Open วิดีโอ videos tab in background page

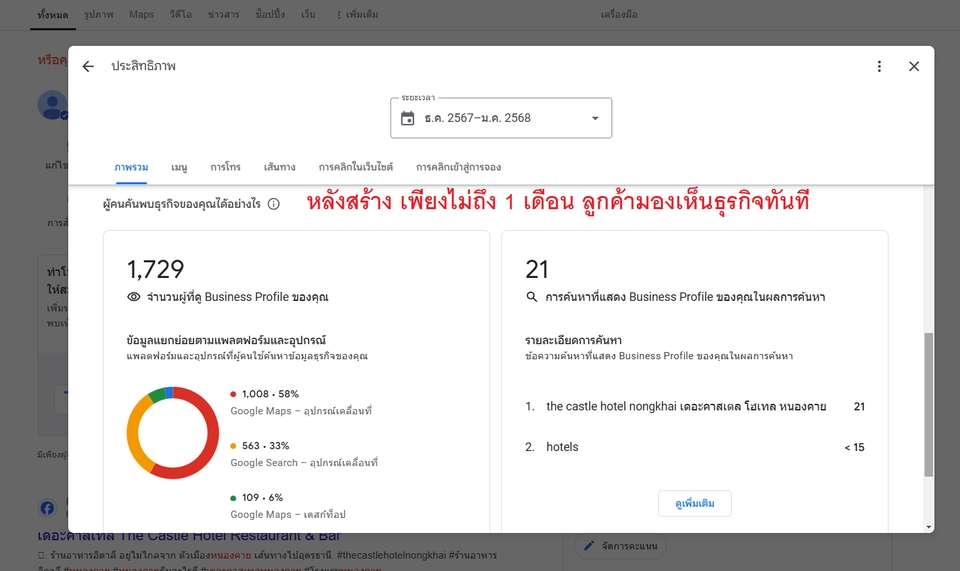181,15
